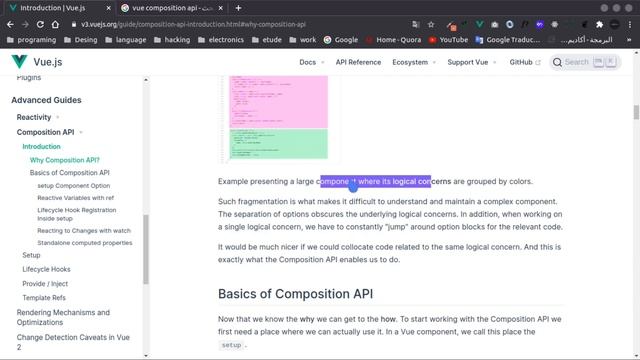Go to Reactive Variables with ref
The image size is (640, 360).
pos(76,198)
